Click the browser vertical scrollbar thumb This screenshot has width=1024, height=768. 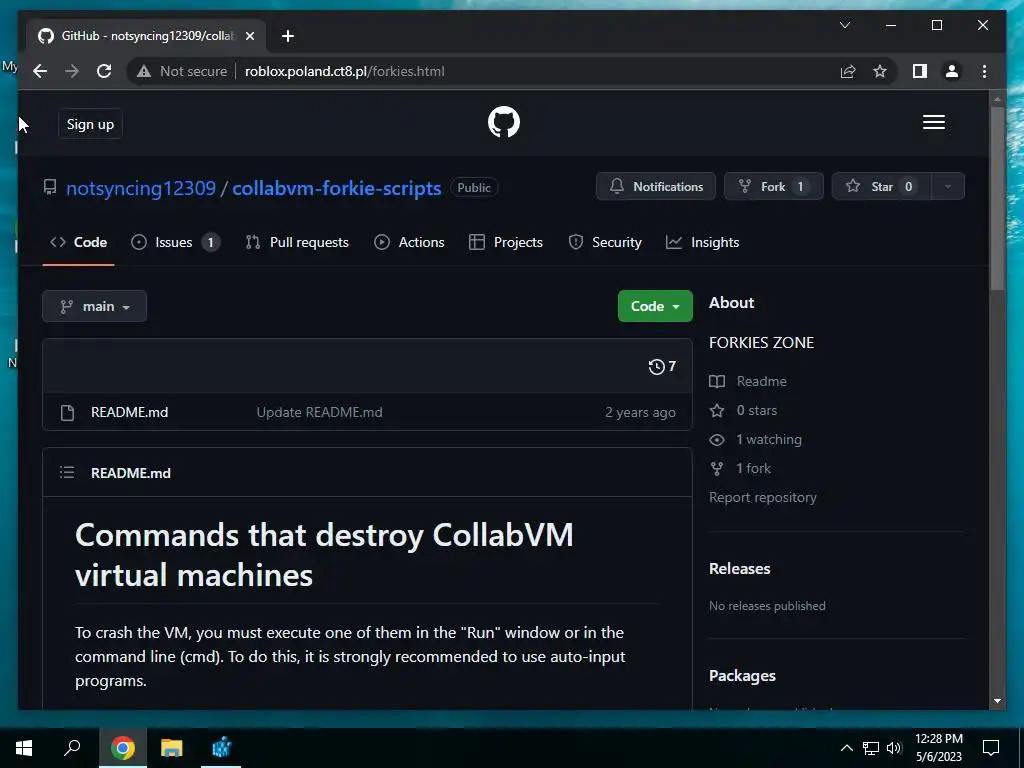click(x=997, y=198)
